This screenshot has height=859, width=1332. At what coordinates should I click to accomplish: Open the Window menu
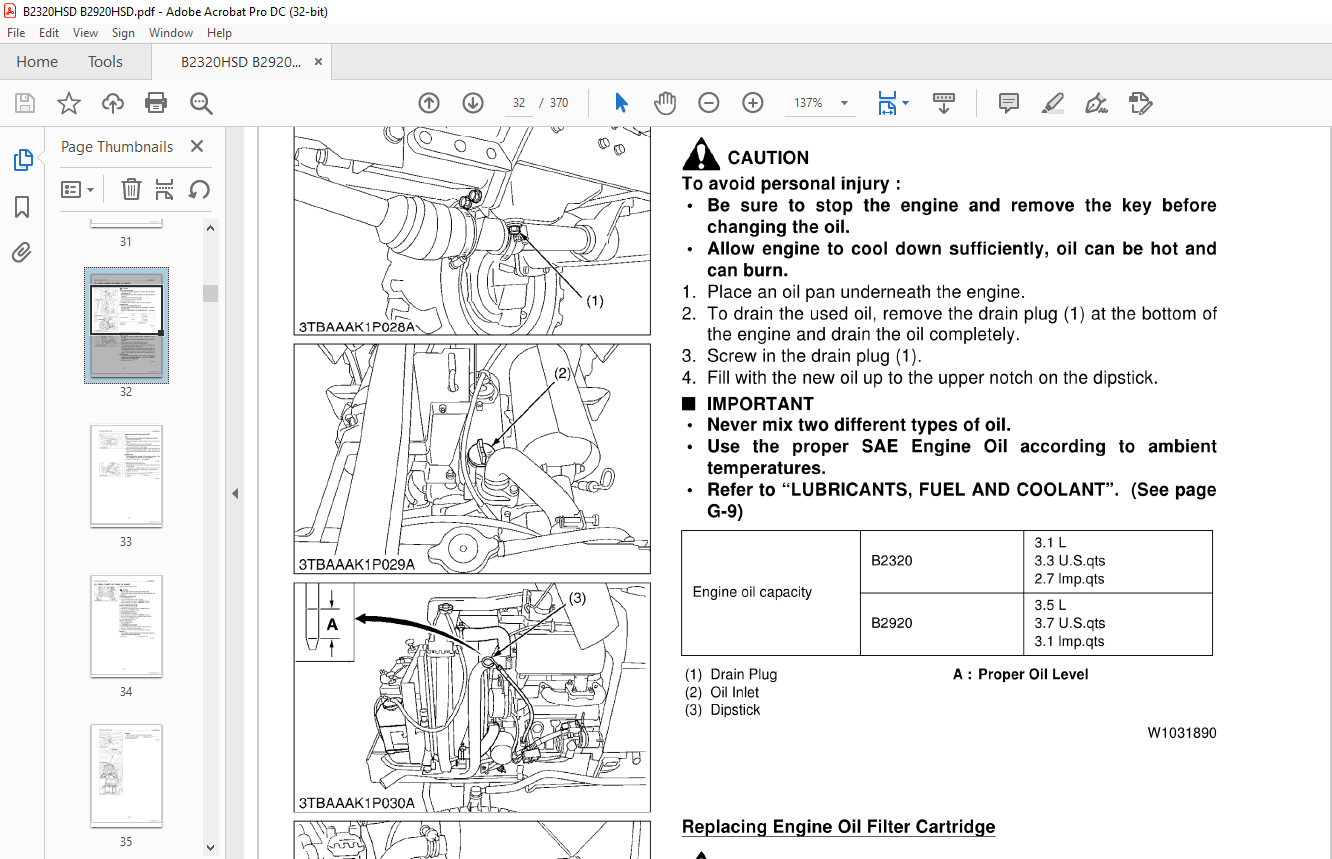(x=171, y=33)
